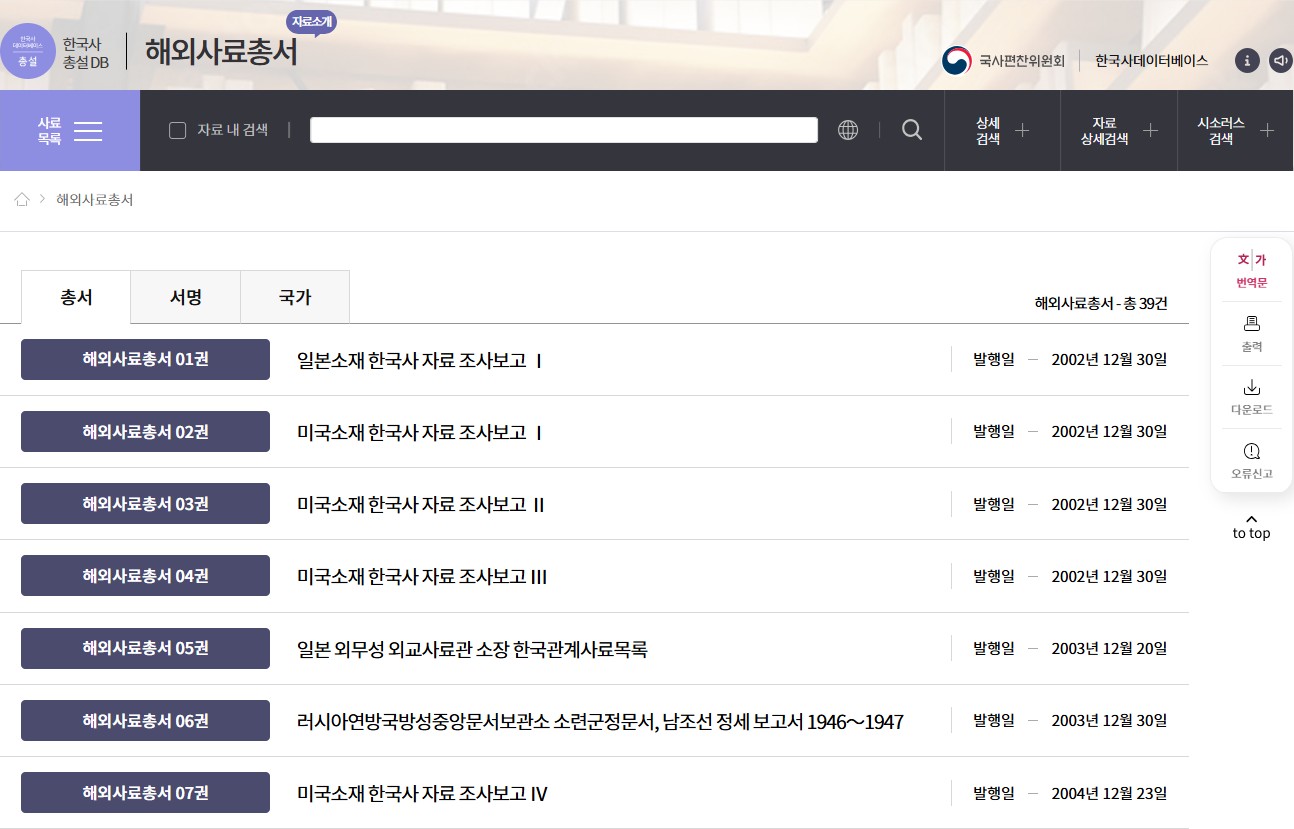Expand the 시소러스 검색 panel
The width and height of the screenshot is (1294, 829).
1235,131
